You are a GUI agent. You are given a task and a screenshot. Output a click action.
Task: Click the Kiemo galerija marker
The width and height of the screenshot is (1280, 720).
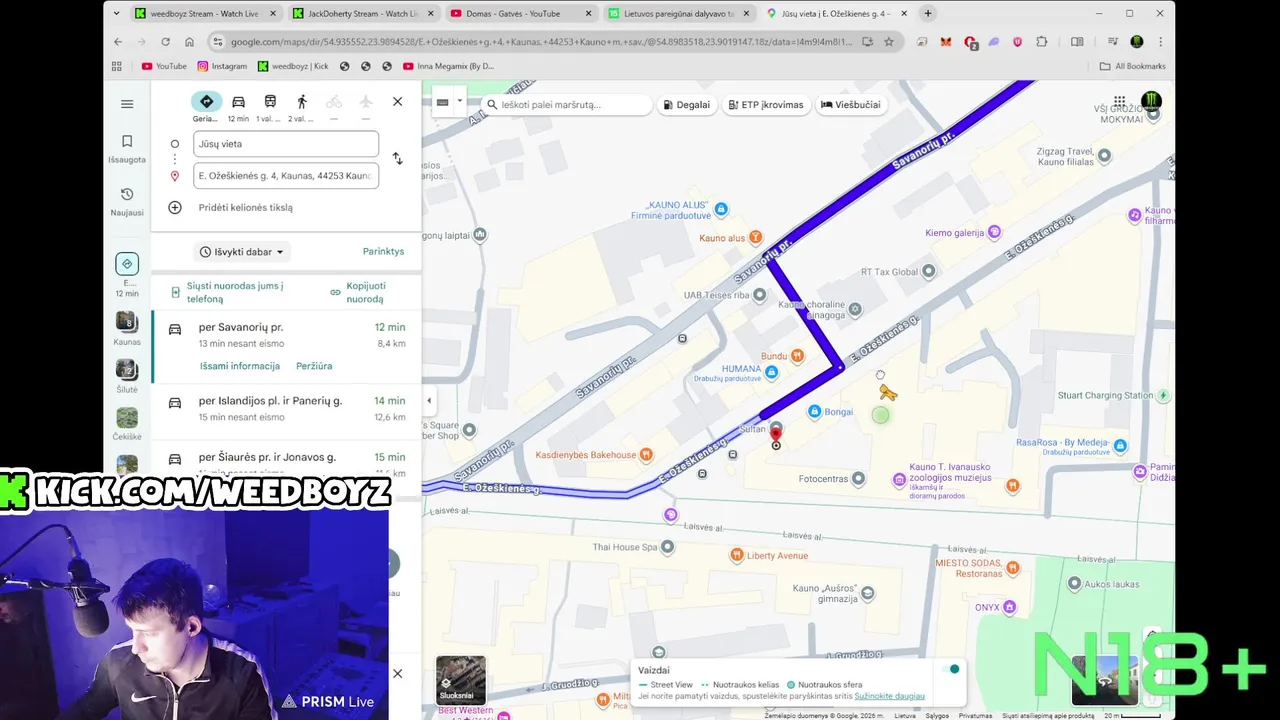(994, 232)
